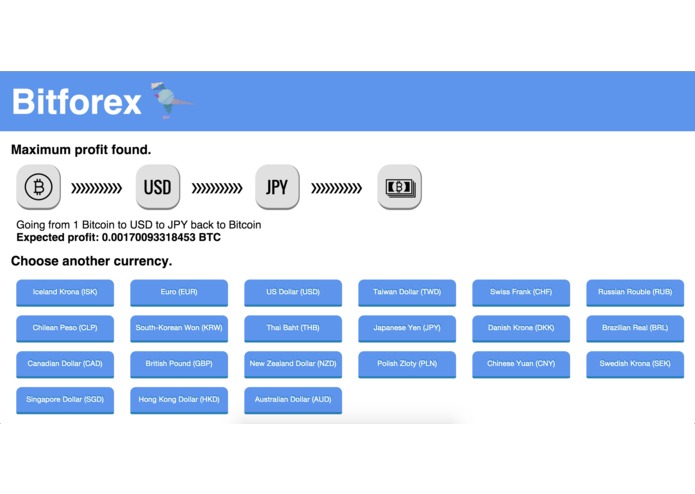Screen dimensions: 695x494
Task: Select British Pound (GBP) currency
Action: tap(179, 364)
